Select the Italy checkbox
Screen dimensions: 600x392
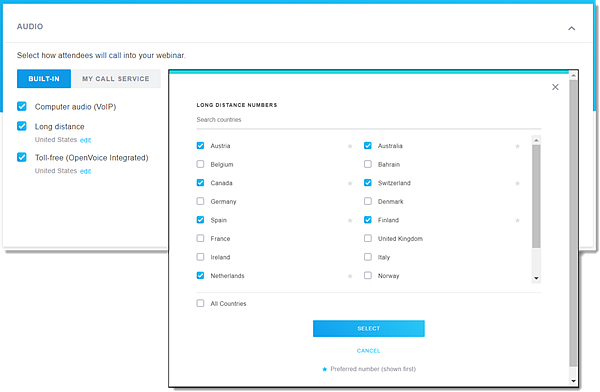tap(368, 257)
